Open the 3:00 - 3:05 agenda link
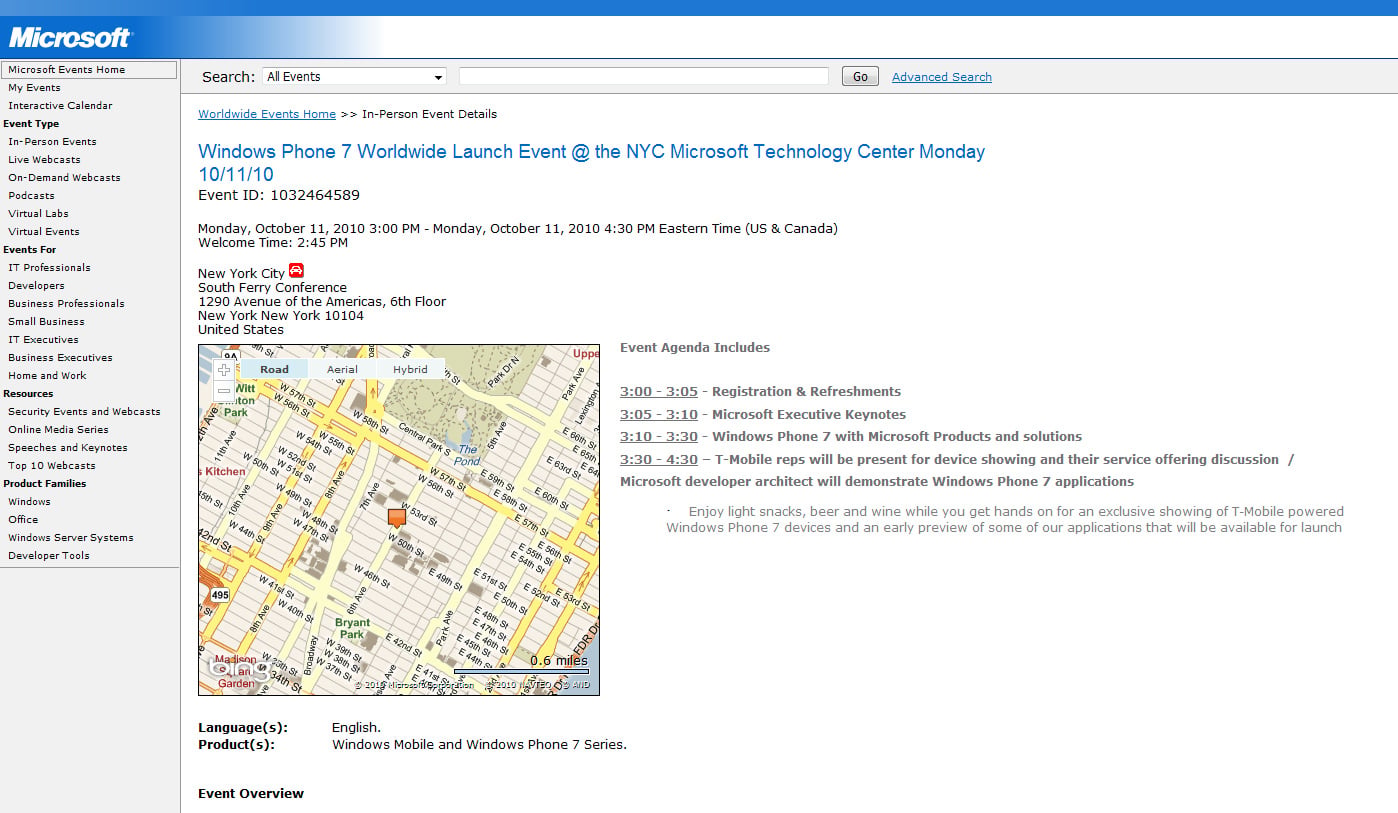This screenshot has height=813, width=1398. tap(659, 392)
